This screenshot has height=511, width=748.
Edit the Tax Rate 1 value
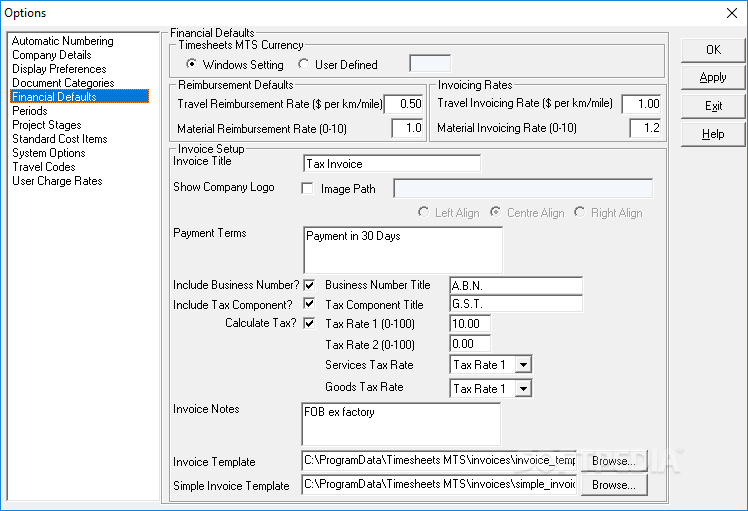click(x=470, y=323)
